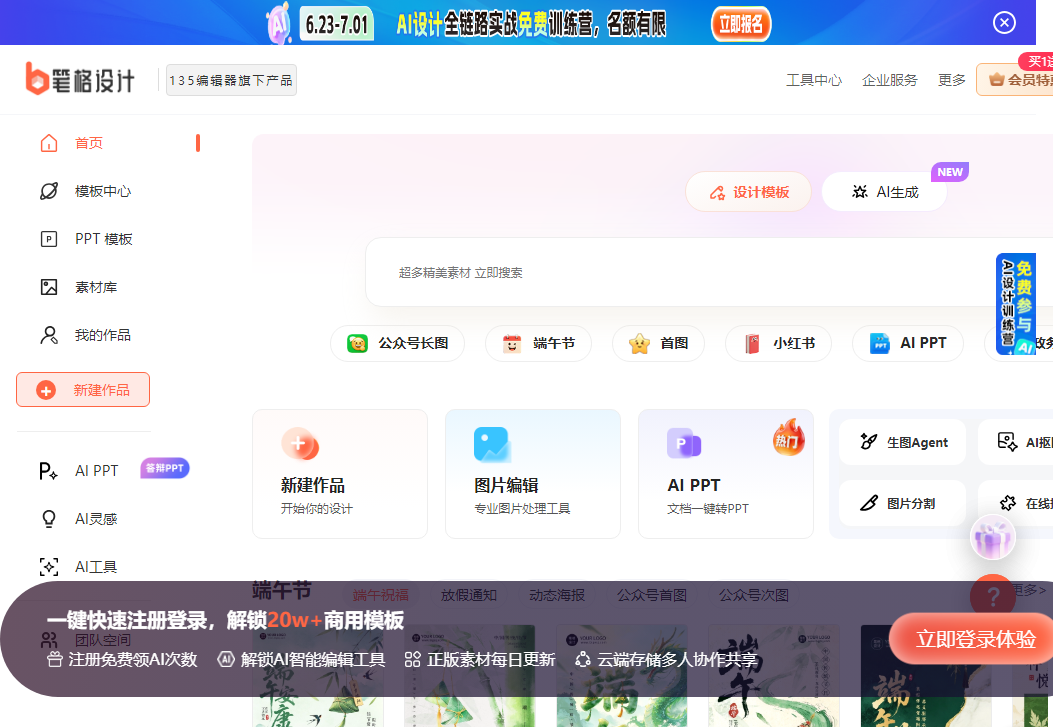The width and height of the screenshot is (1053, 727).
Task: Switch to the 公众号次图 category tab
Action: pos(753,595)
